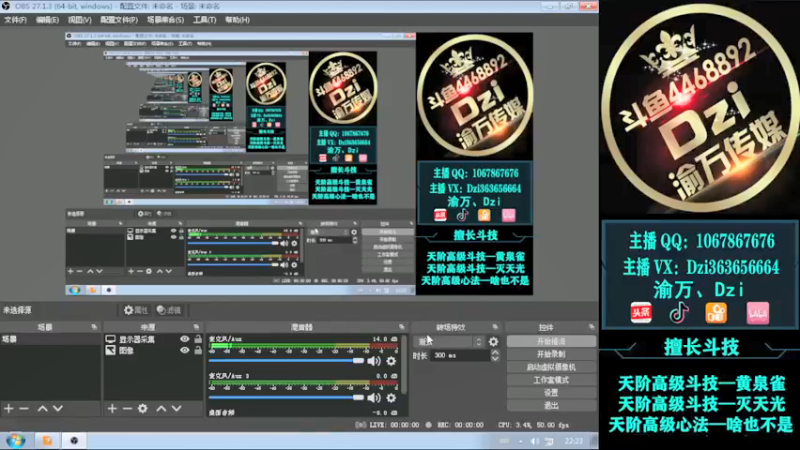Adjust the first 麦克风/Aux volume slider
800x450 pixels.
[x=286, y=361]
